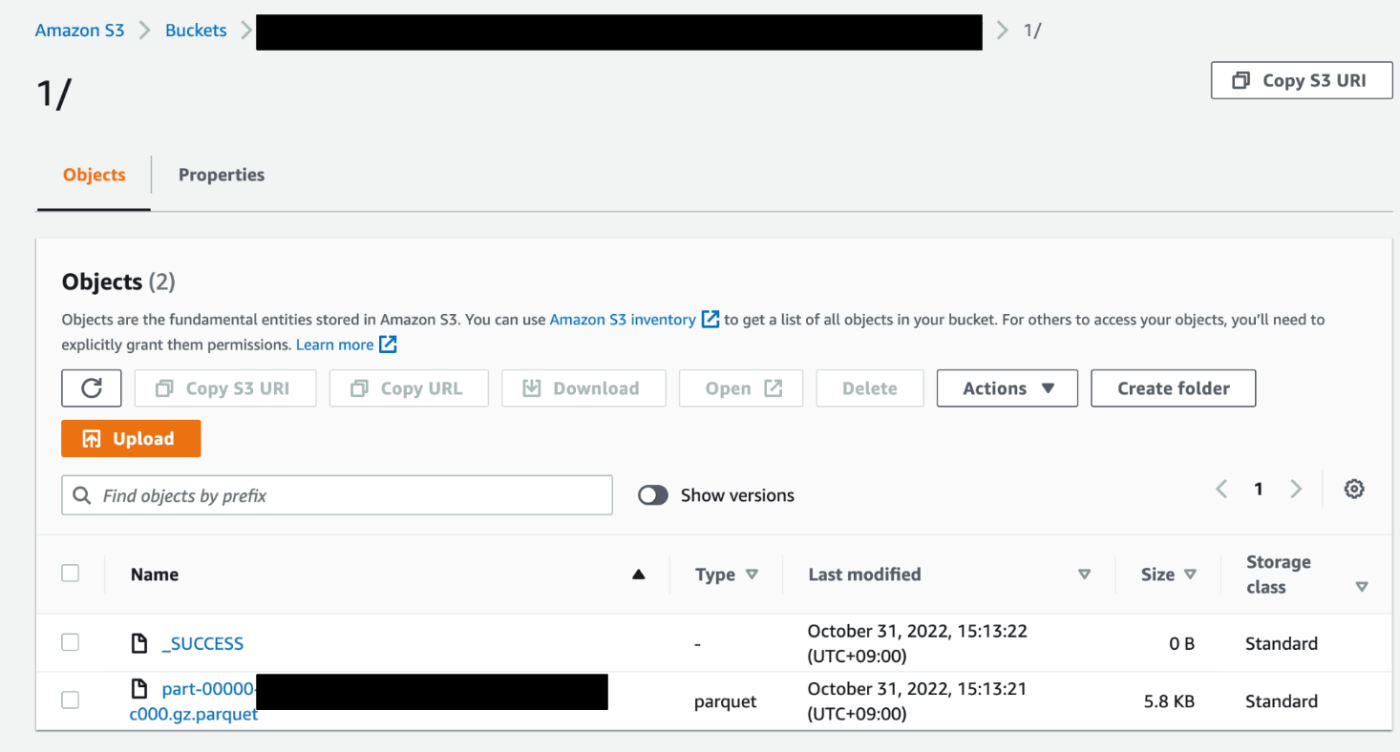Image resolution: width=1400 pixels, height=752 pixels.
Task: Click the refresh objects icon button
Action: tap(91, 388)
